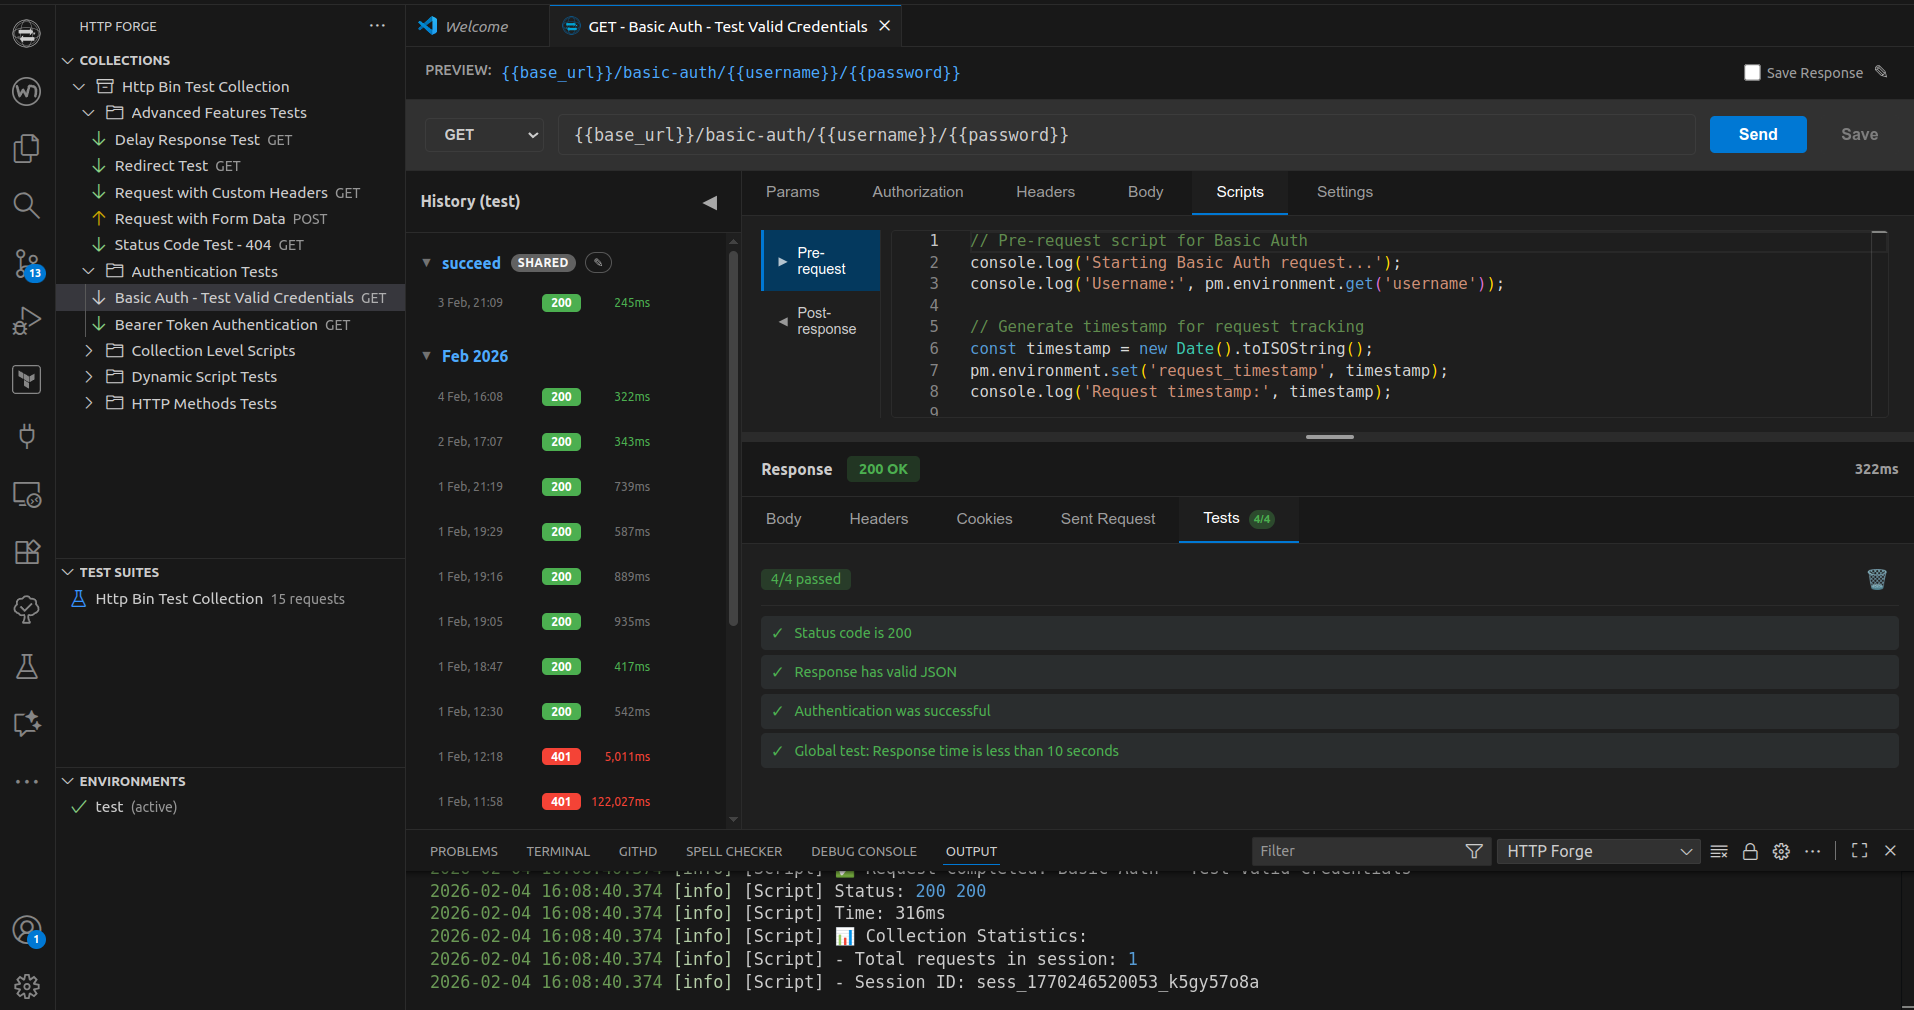
Task: Collapse the succeed history group
Action: tap(427, 263)
